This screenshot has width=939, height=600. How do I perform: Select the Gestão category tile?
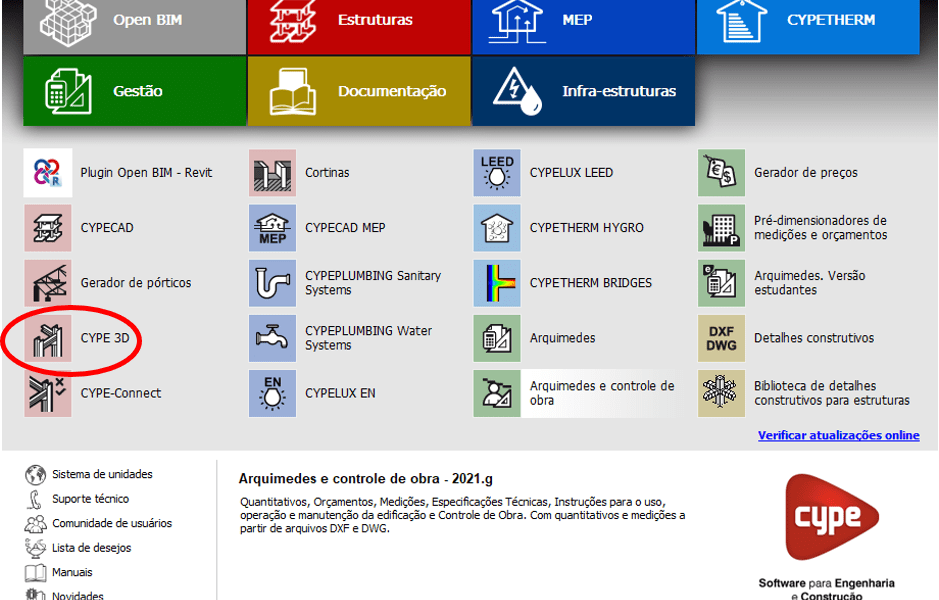coord(135,91)
